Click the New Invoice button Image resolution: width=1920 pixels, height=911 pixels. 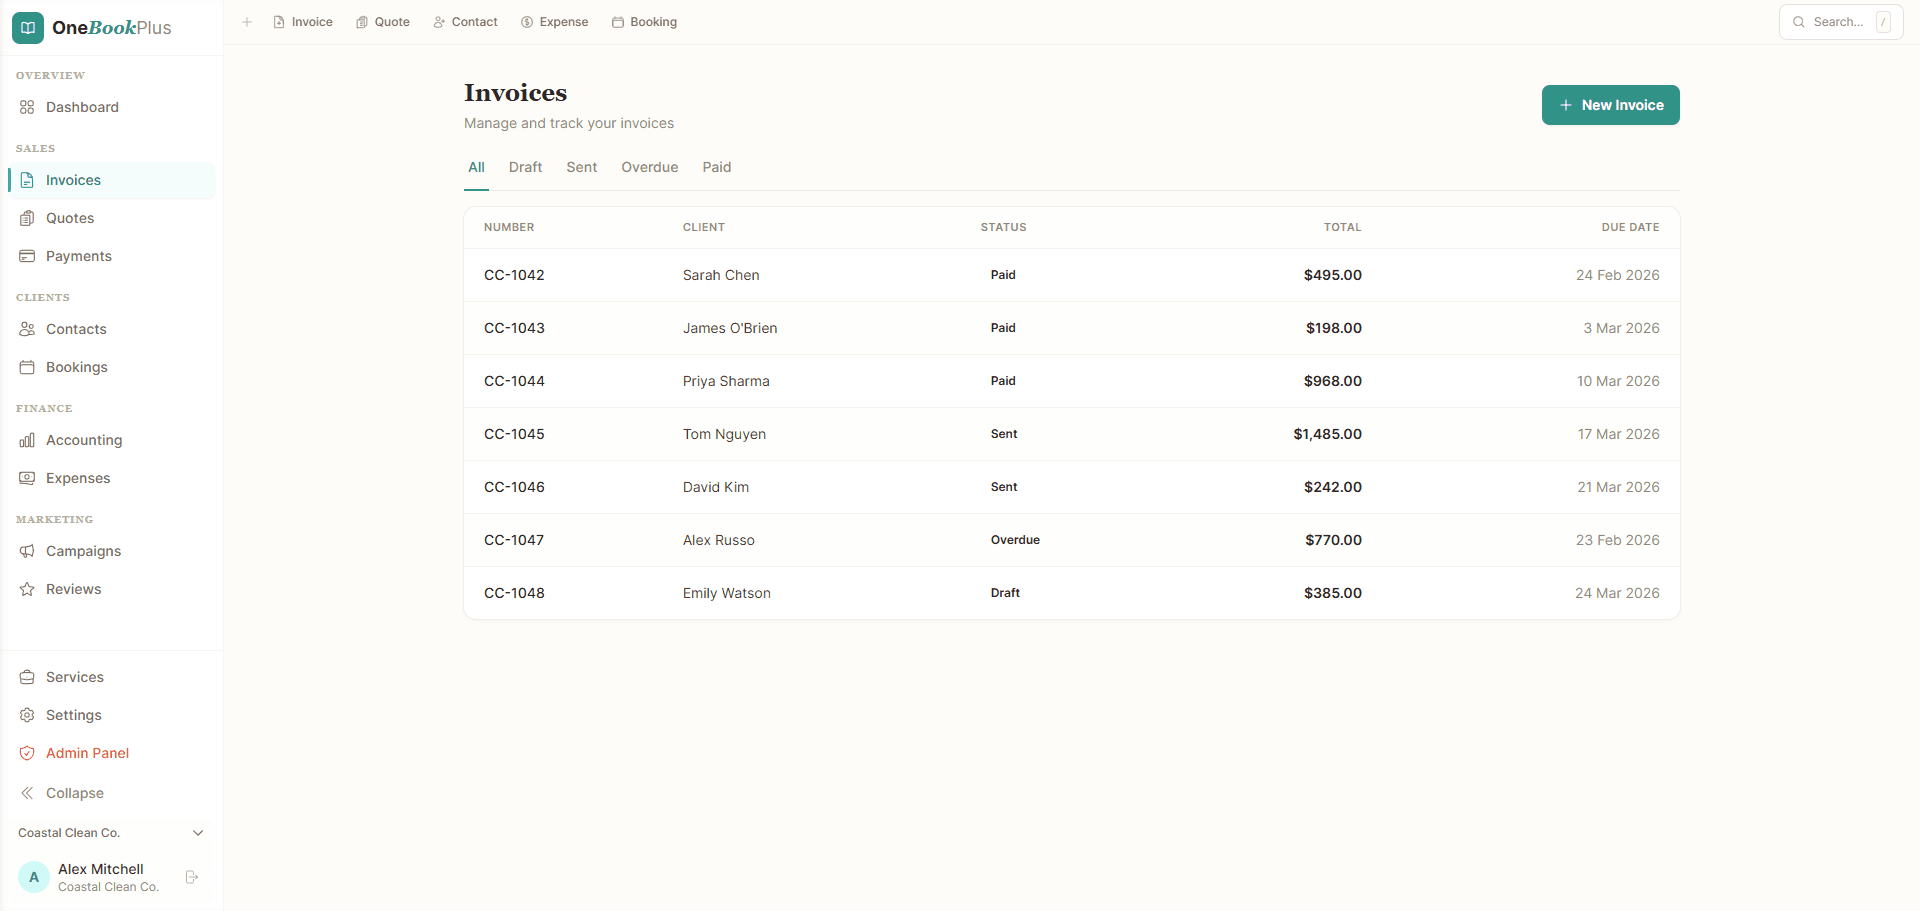[x=1610, y=105]
